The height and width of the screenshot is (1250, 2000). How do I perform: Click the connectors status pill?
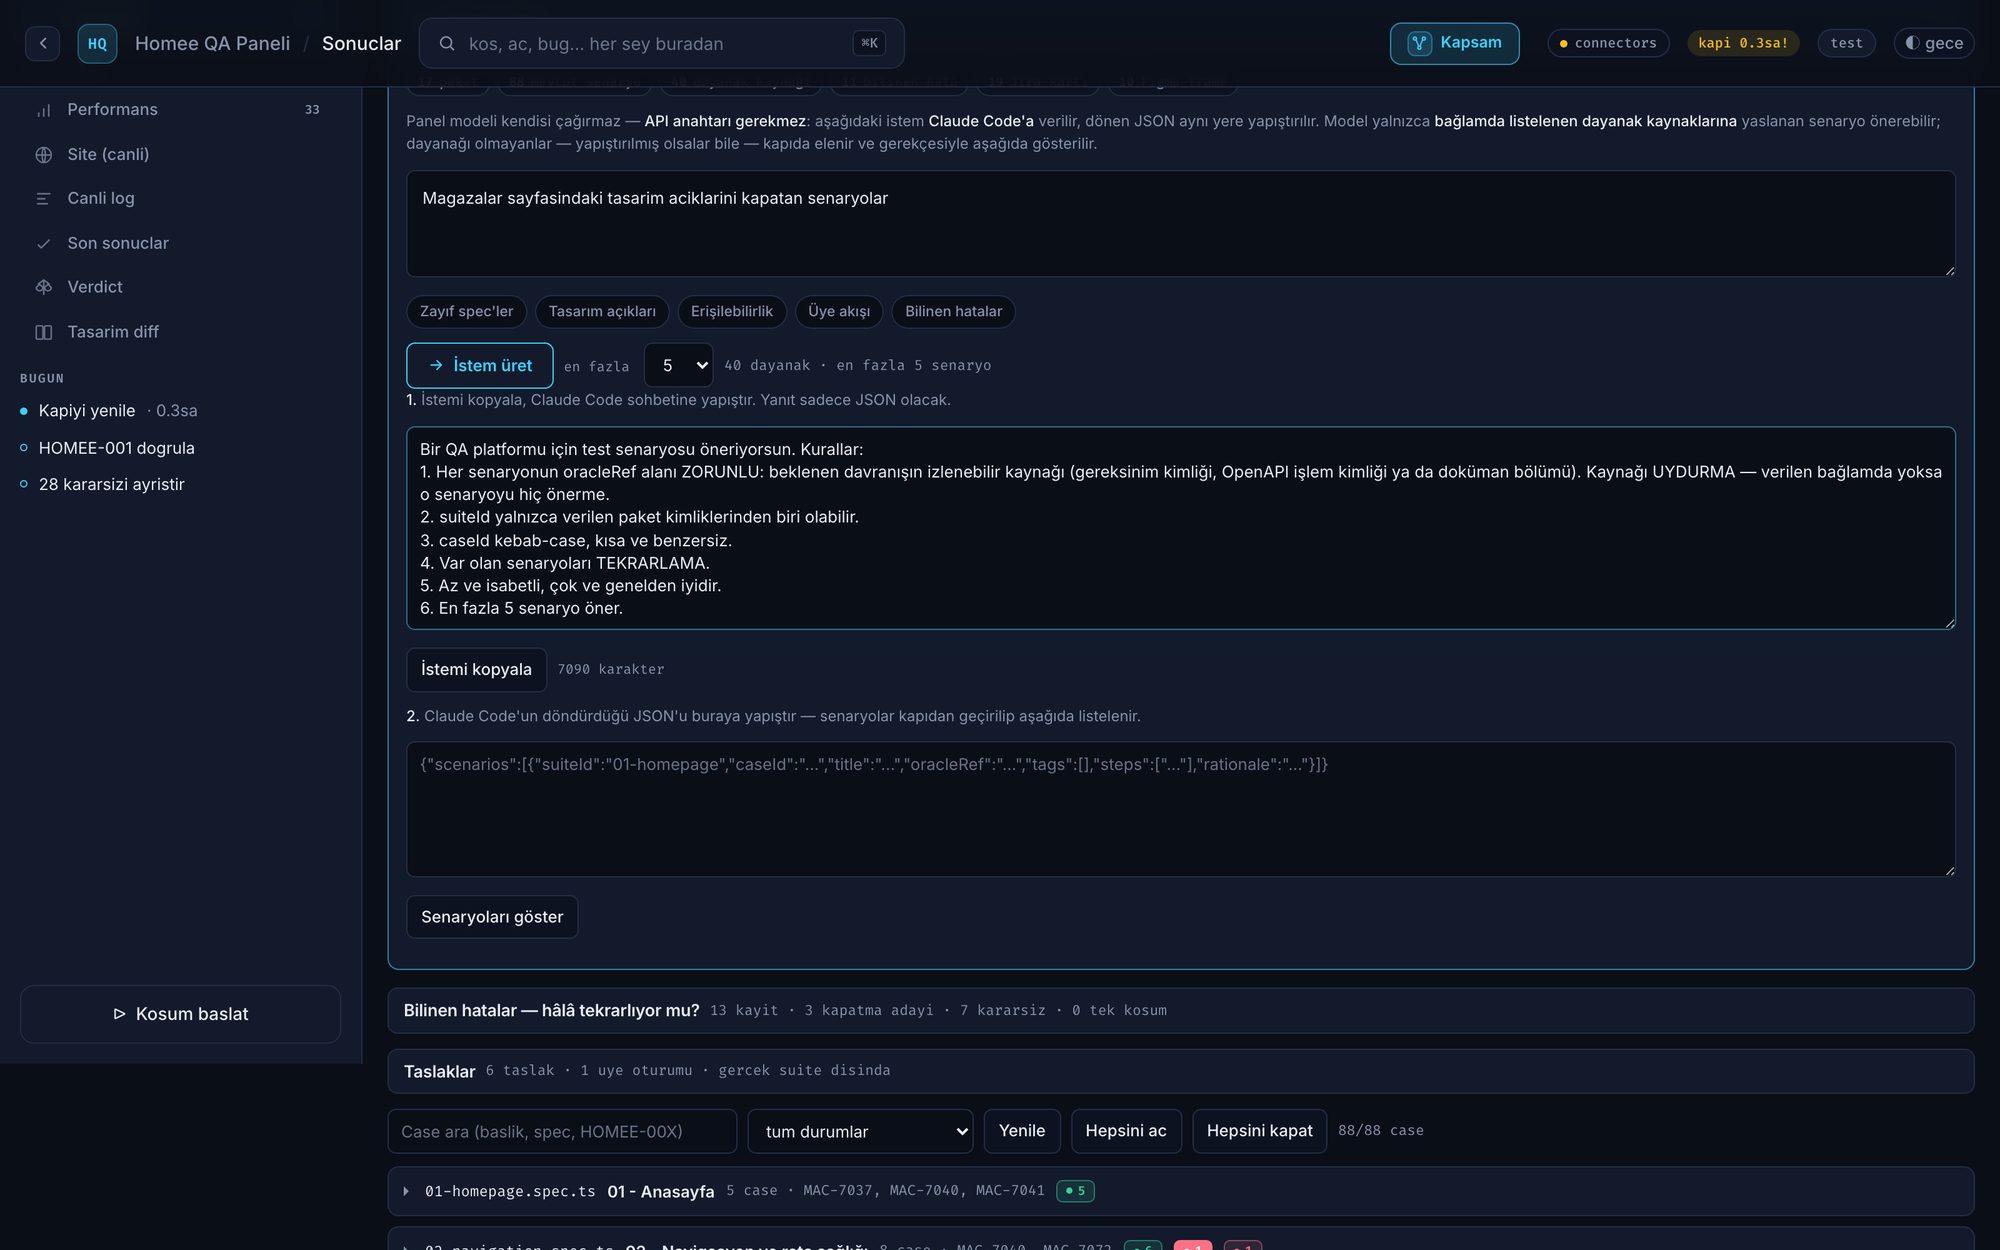(1608, 43)
